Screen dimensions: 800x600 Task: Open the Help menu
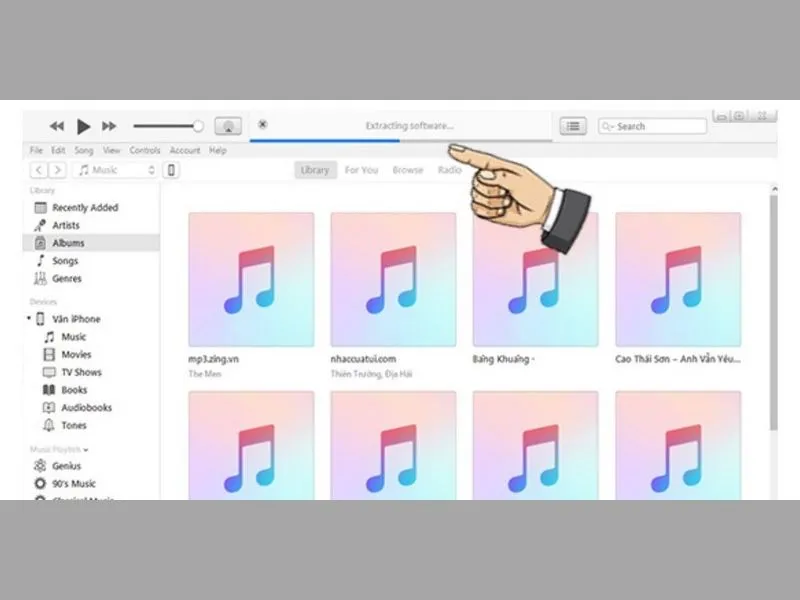(x=218, y=151)
